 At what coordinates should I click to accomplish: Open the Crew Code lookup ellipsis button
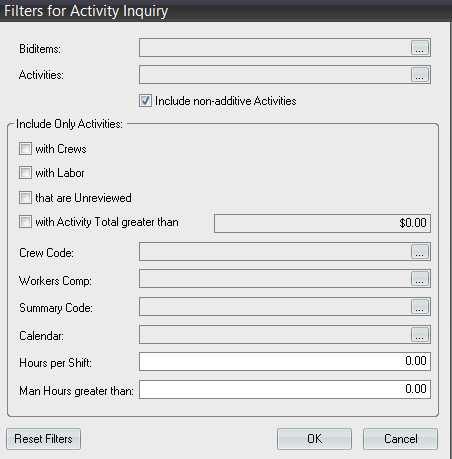coord(420,252)
